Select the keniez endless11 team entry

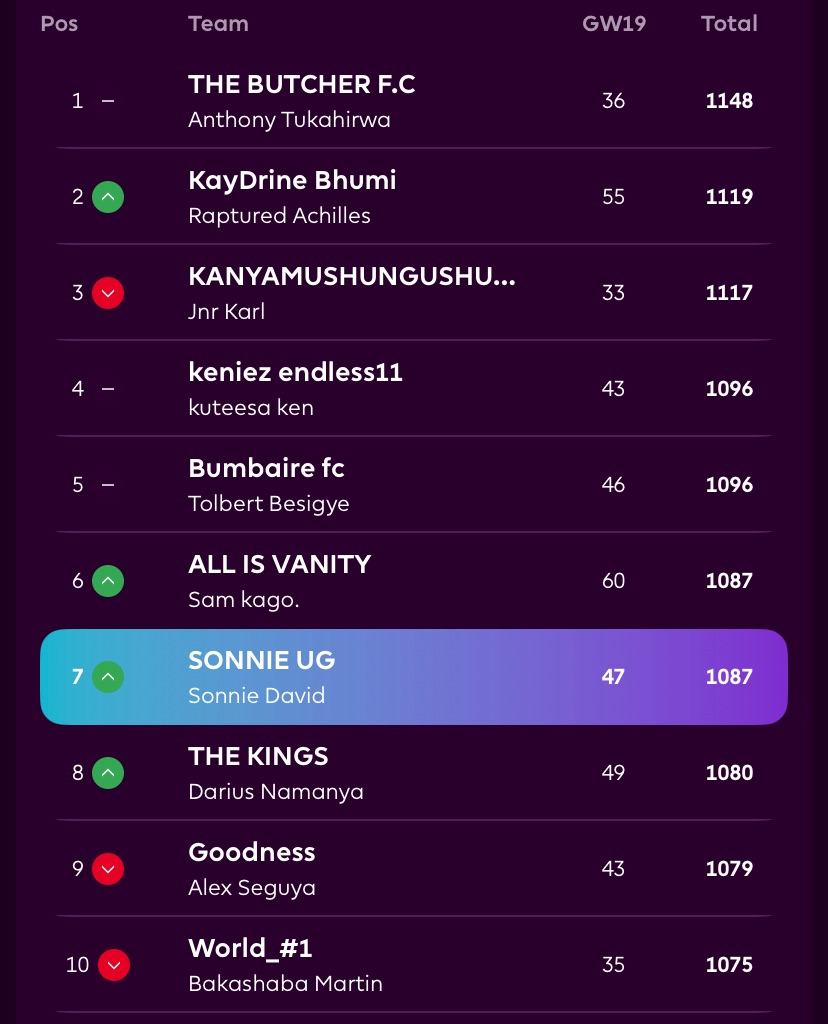(x=295, y=373)
